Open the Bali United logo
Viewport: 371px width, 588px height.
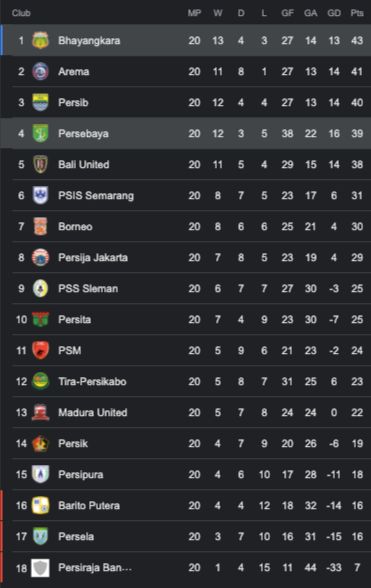coord(40,164)
